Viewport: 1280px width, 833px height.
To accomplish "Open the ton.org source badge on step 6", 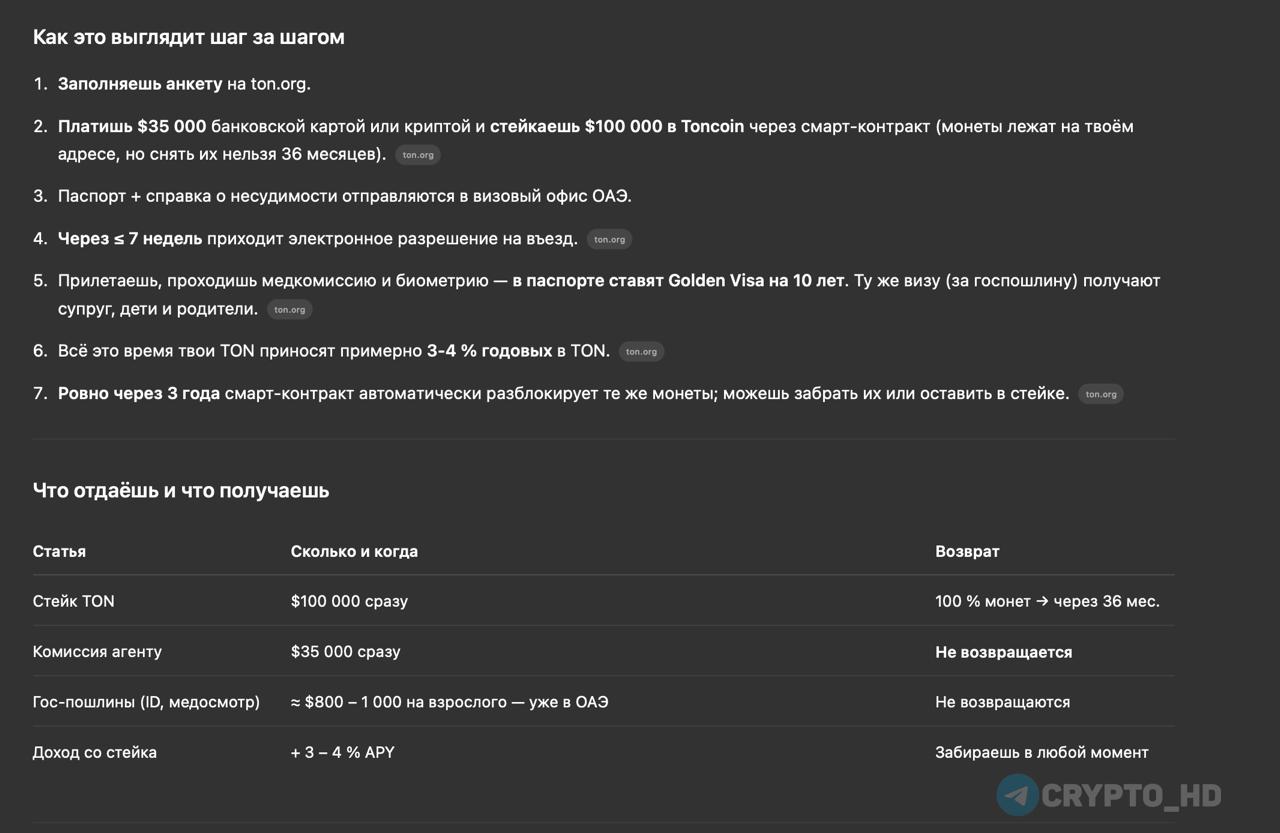I will pyautogui.click(x=641, y=352).
